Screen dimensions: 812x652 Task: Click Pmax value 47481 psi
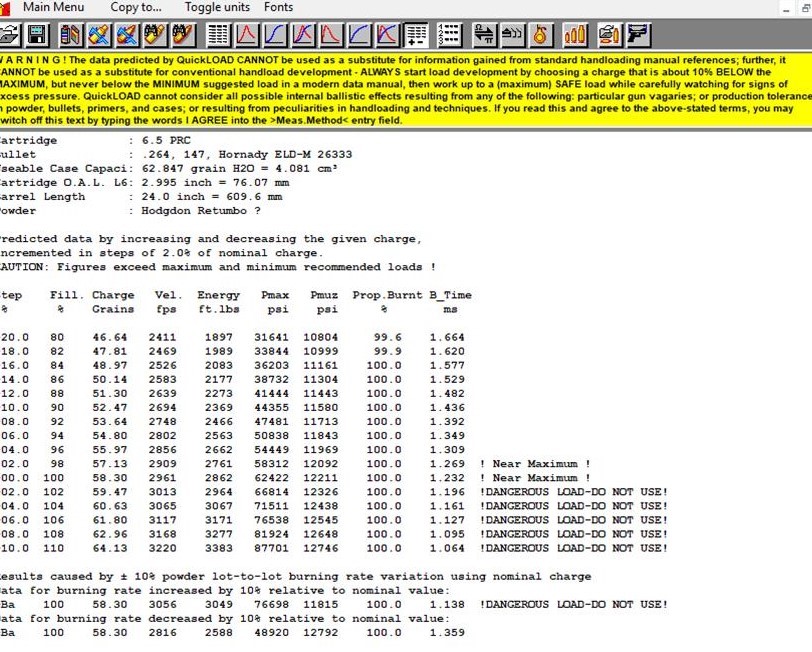tap(271, 422)
